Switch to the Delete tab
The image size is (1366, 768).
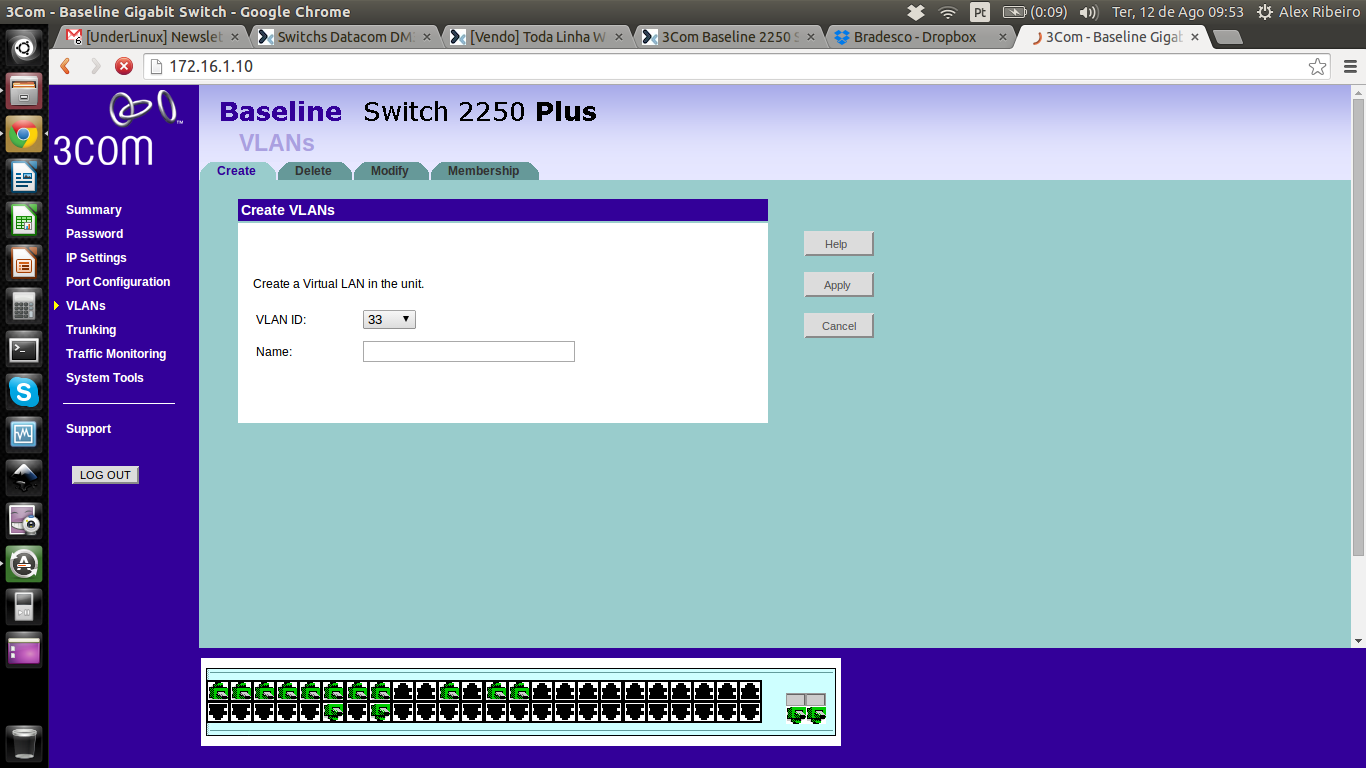pyautogui.click(x=313, y=171)
